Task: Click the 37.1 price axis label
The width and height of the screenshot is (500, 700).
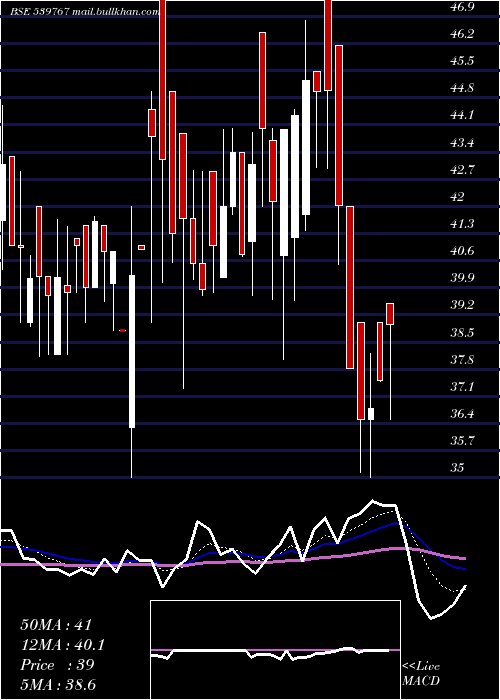Action: coord(462,387)
